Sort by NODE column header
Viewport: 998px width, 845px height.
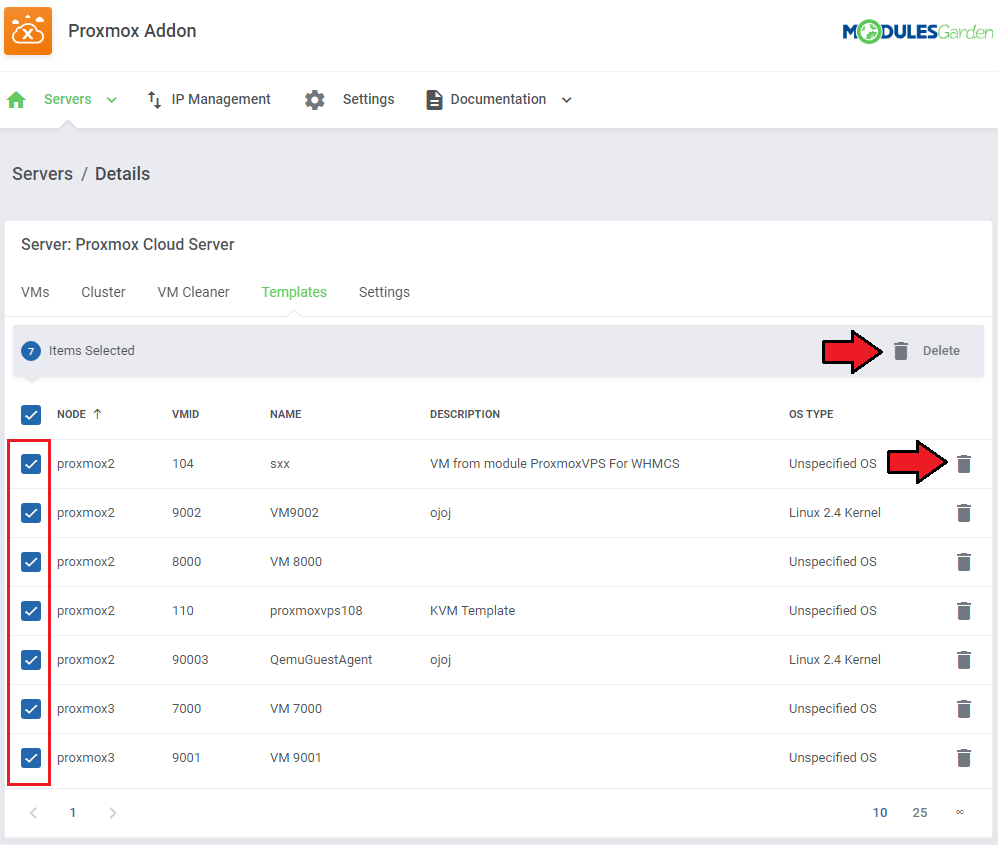pyautogui.click(x=71, y=414)
